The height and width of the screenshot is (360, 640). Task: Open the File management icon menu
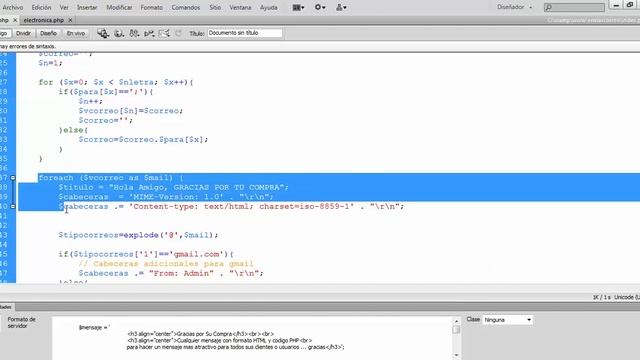134,33
